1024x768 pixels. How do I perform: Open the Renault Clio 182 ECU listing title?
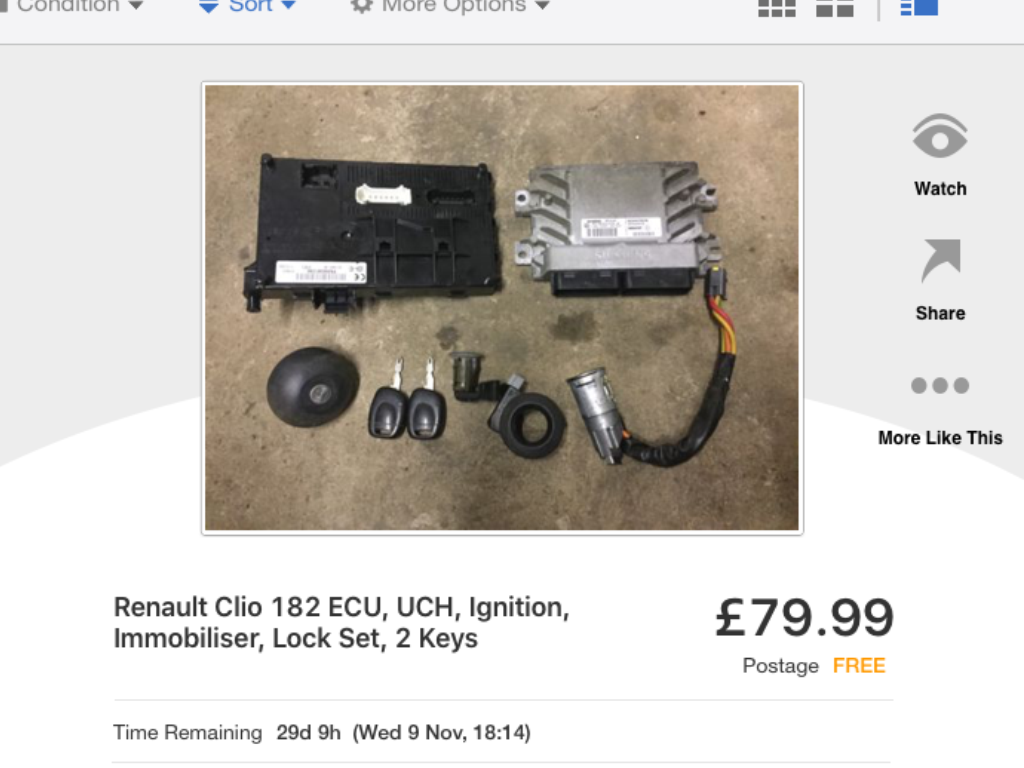[x=342, y=622]
